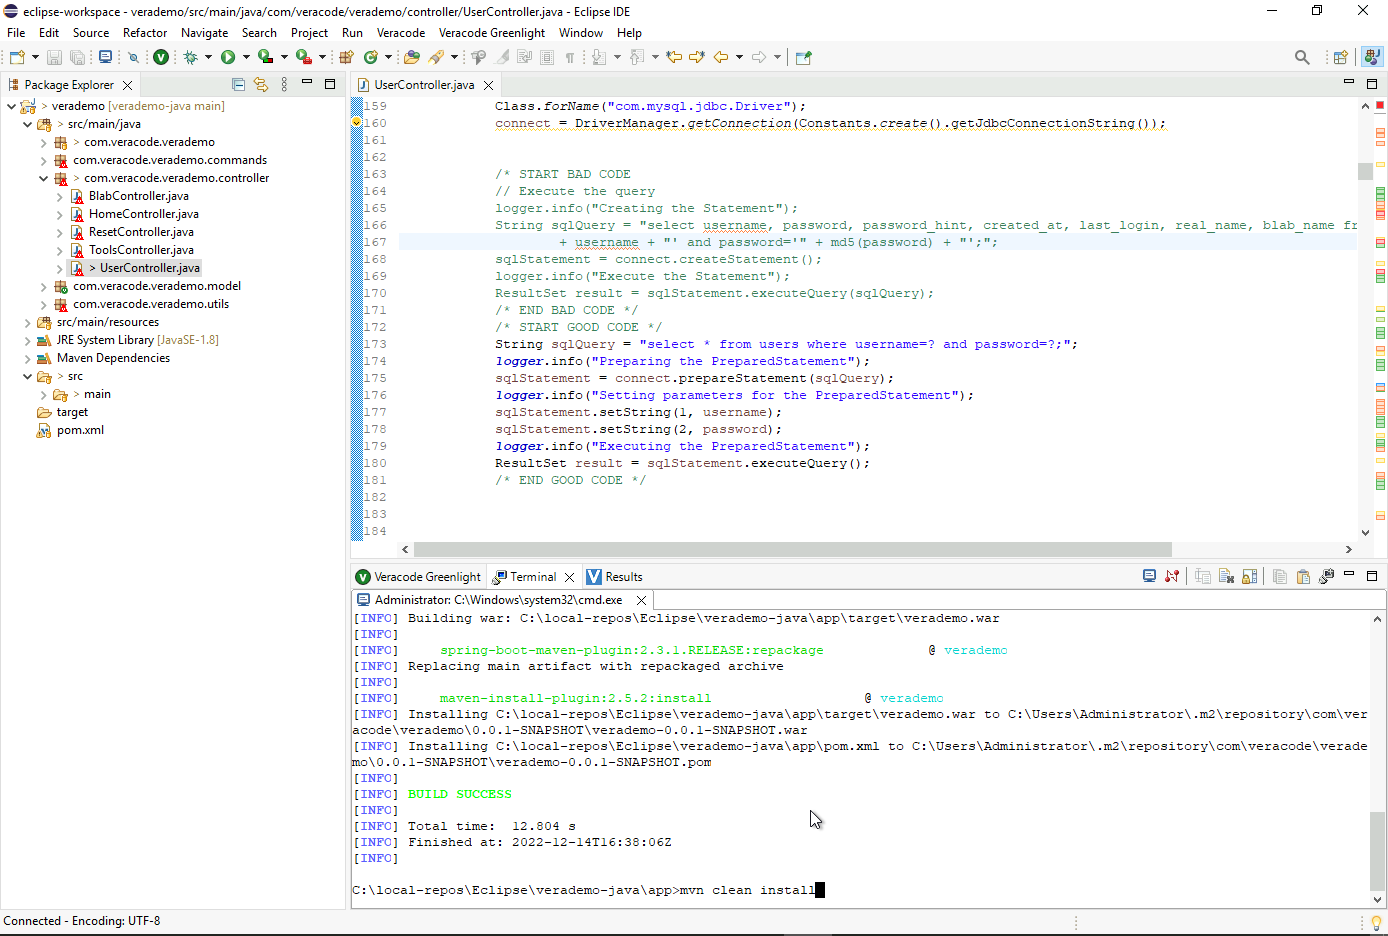The width and height of the screenshot is (1388, 936).
Task: Select HomeController.java in Package Explorer
Action: pos(143,214)
